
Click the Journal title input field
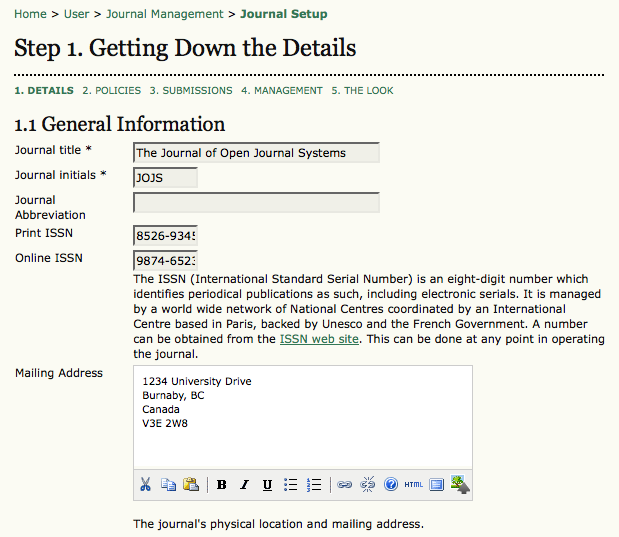tap(256, 153)
